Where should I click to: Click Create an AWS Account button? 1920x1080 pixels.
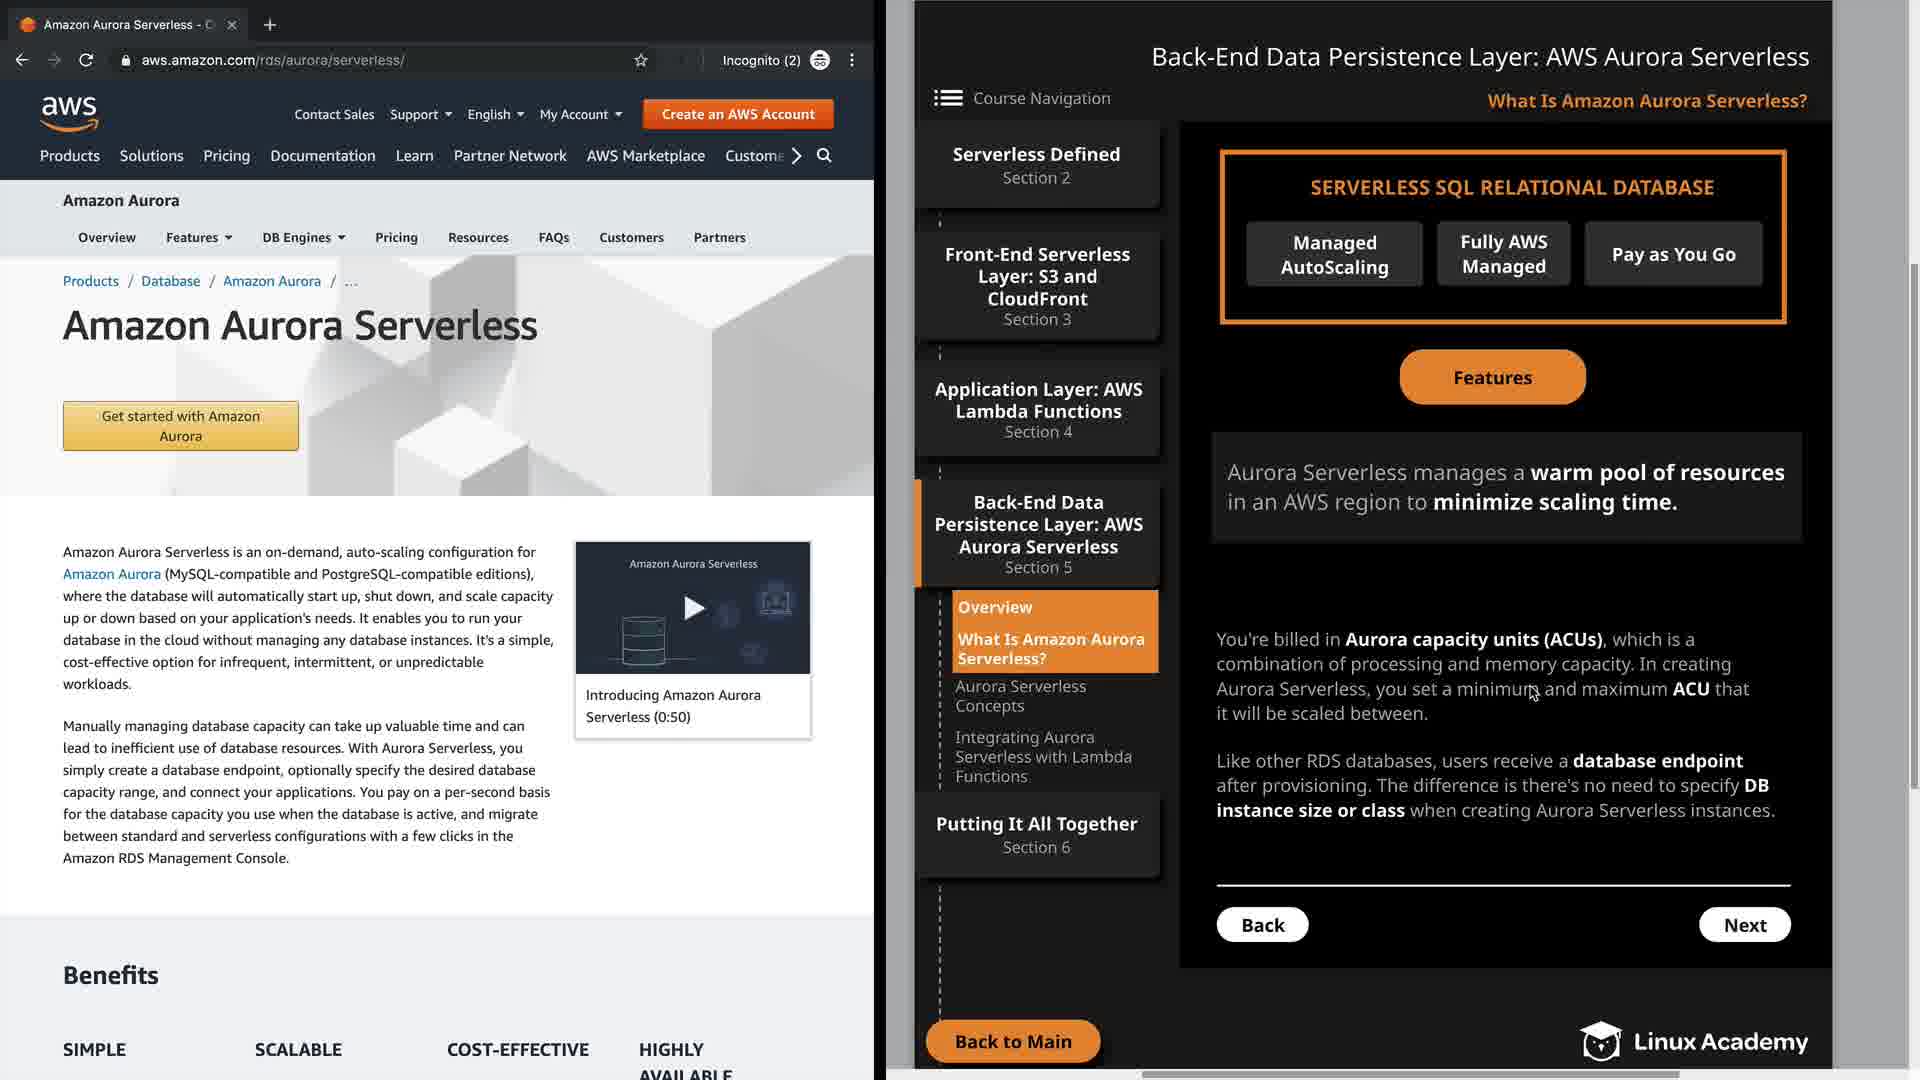pyautogui.click(x=738, y=114)
